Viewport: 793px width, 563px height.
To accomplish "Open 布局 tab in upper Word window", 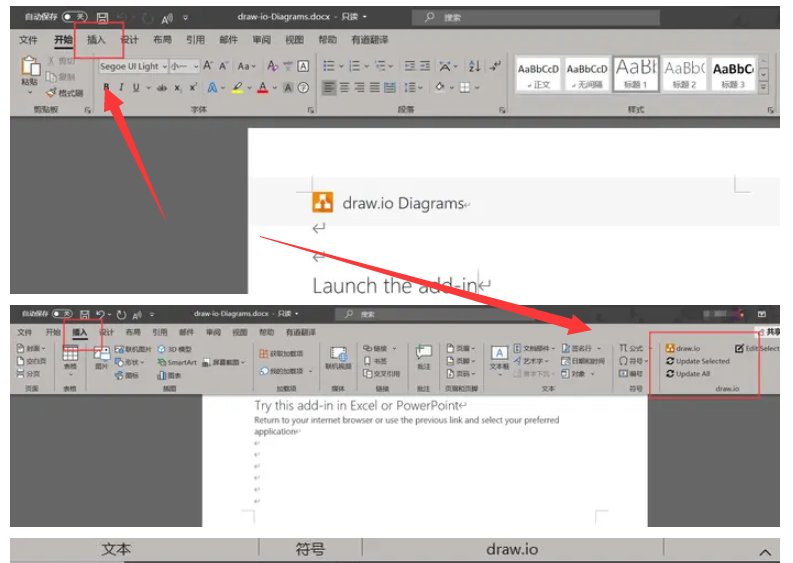I will coord(162,39).
